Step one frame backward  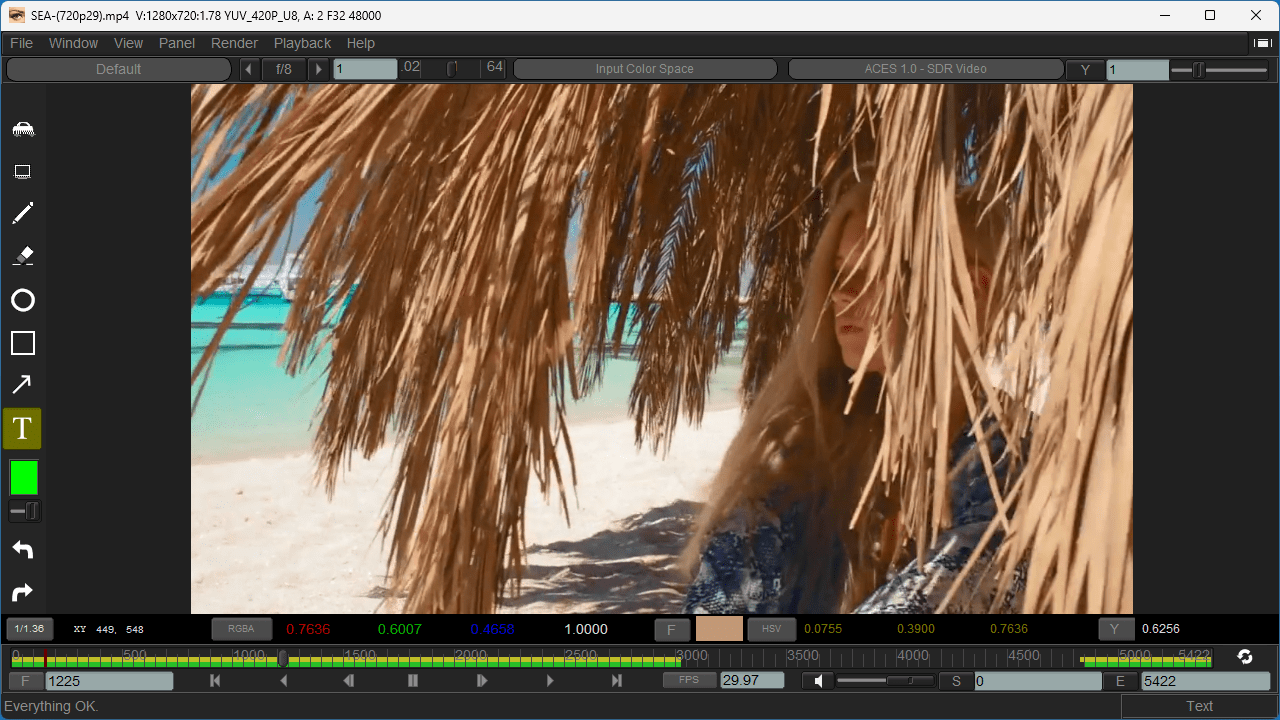348,681
